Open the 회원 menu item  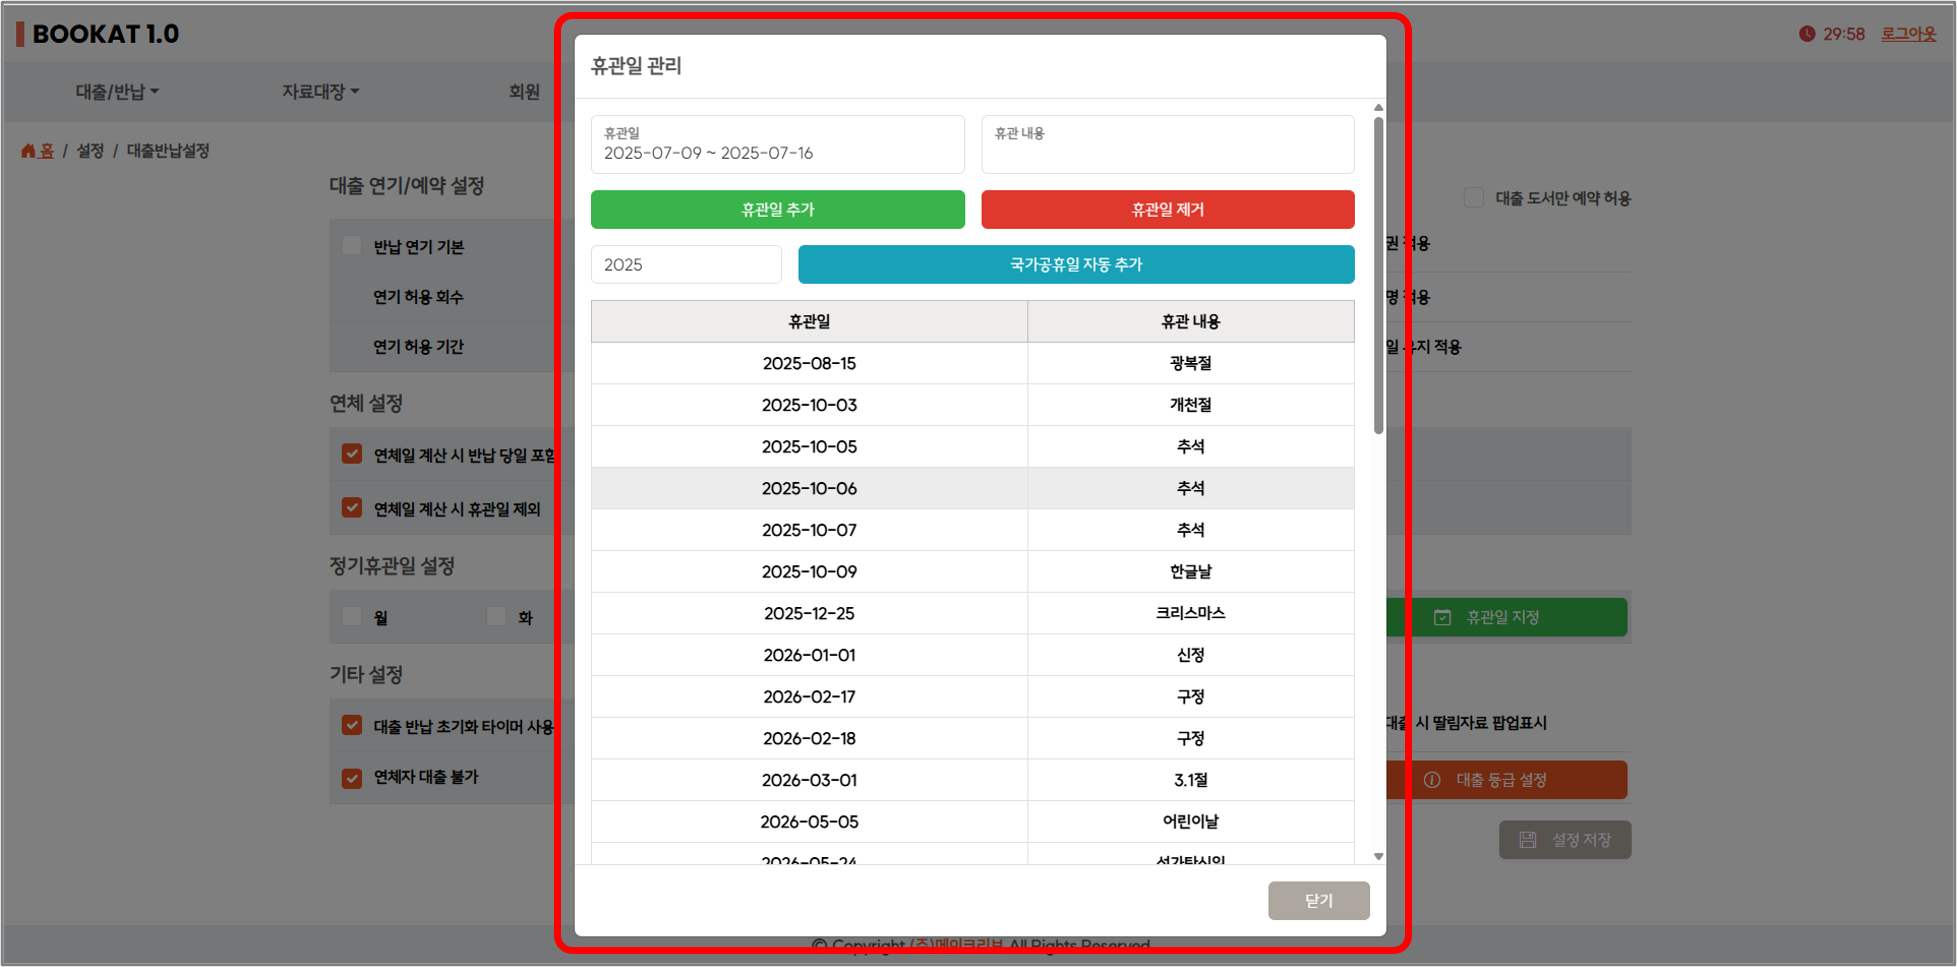(x=524, y=92)
